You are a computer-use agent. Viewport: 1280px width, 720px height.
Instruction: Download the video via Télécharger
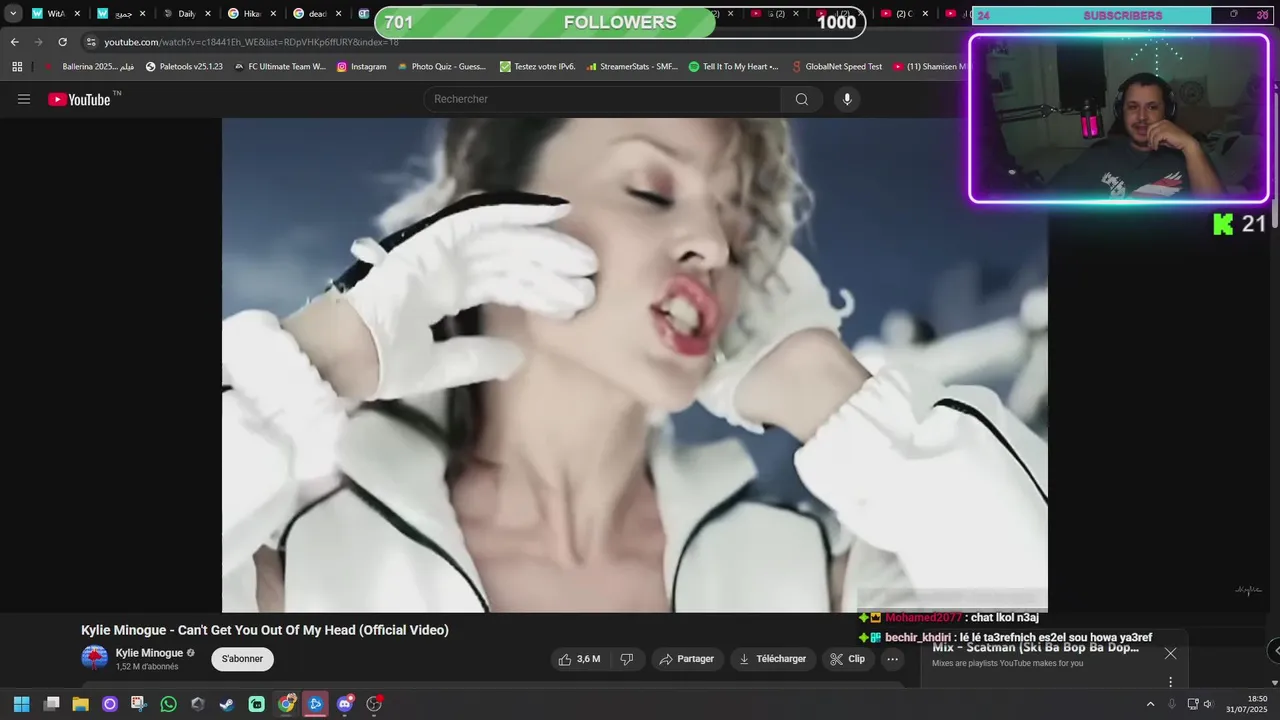click(772, 659)
